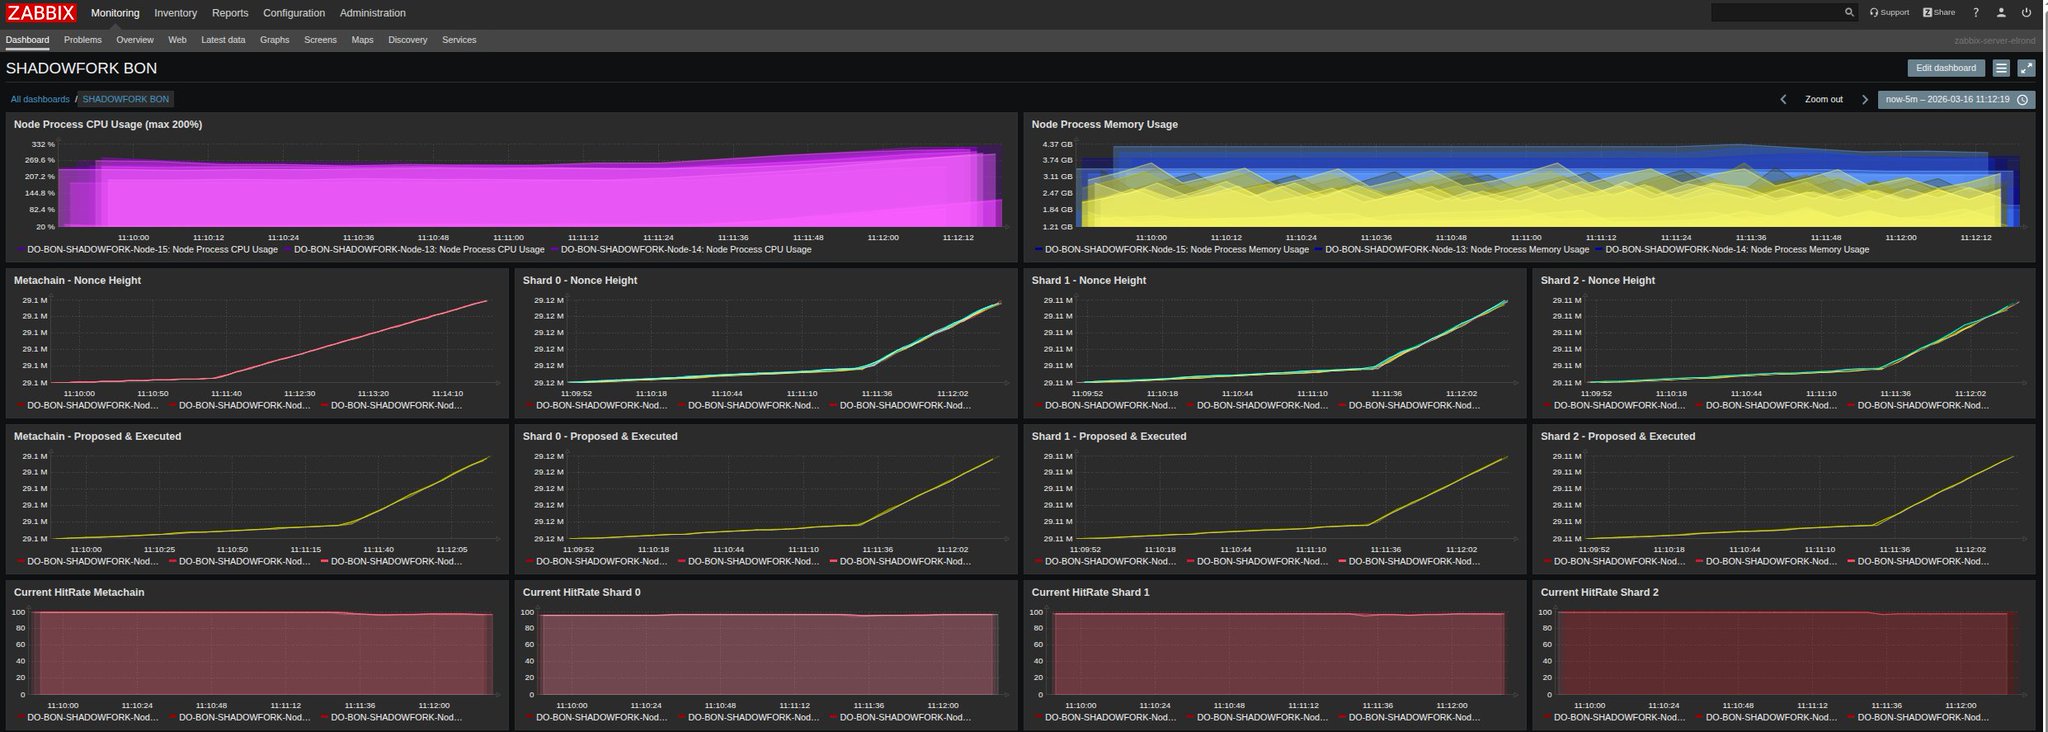Image resolution: width=2048 pixels, height=732 pixels.
Task: Open the user profile icon
Action: click(2001, 13)
